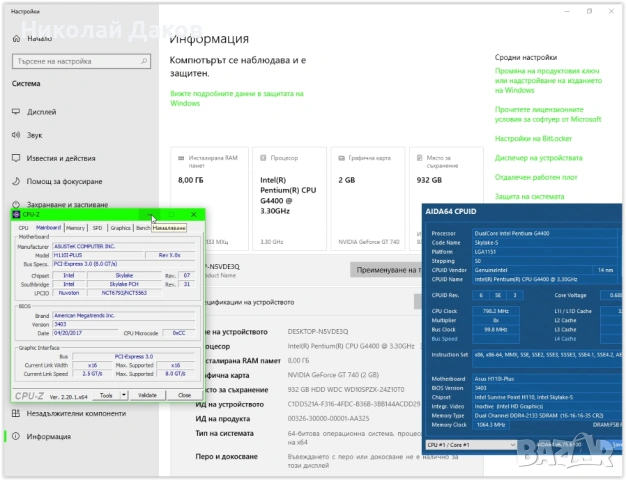The height and width of the screenshot is (480, 626).
Task: Click Asus H110I-Plus motherboard in AIDA64
Action: tap(547, 379)
